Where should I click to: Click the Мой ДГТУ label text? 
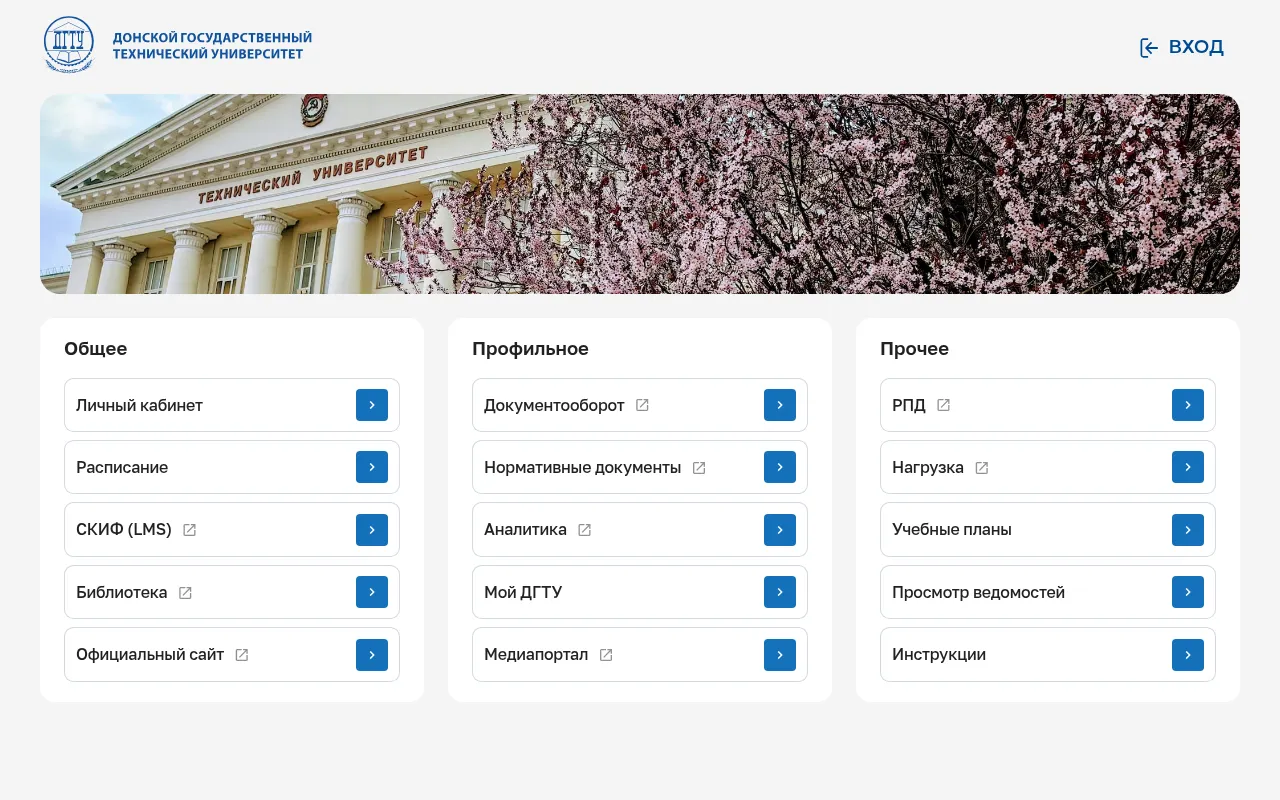coord(523,592)
